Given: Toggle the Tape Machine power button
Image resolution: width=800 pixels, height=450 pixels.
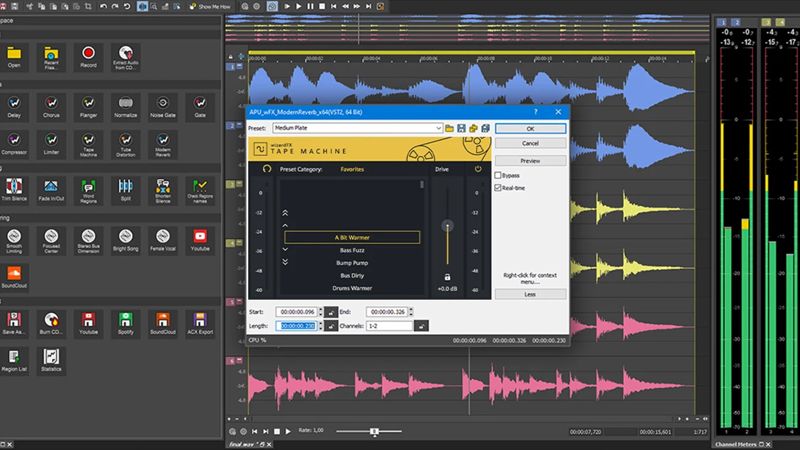Looking at the screenshot, I should [478, 169].
